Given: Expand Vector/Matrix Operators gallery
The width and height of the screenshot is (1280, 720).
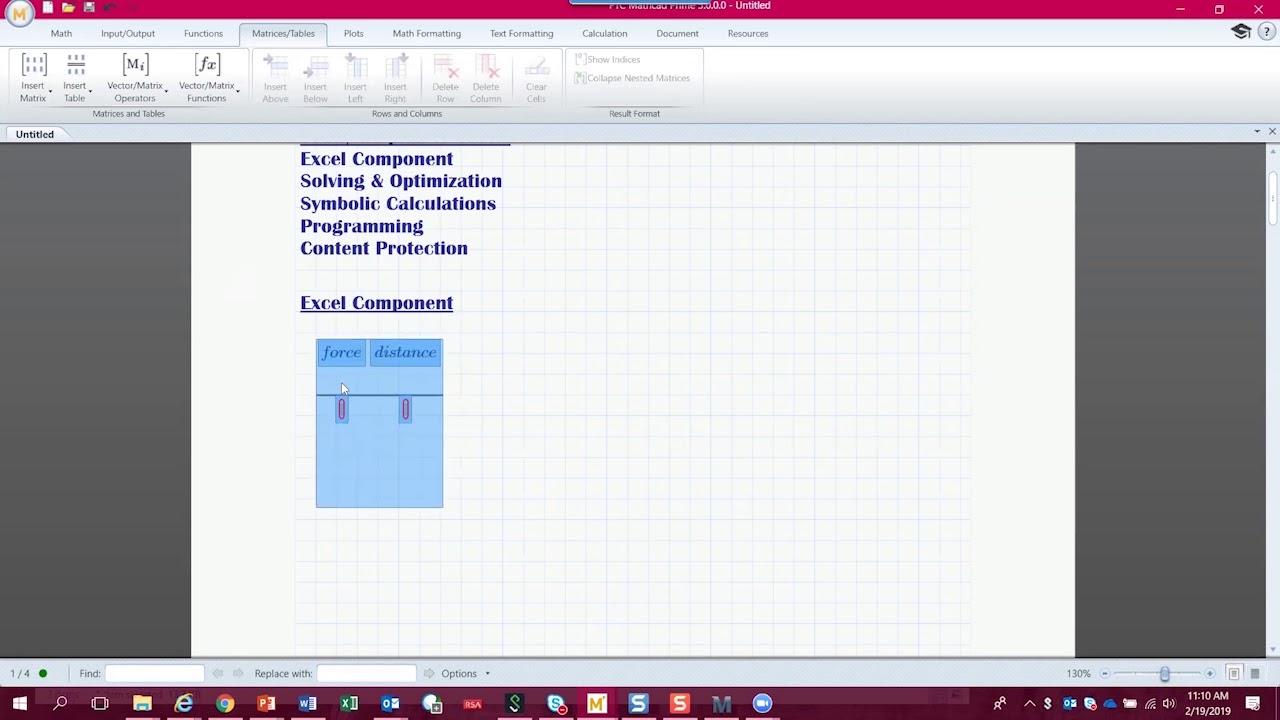Looking at the screenshot, I should 135,79.
